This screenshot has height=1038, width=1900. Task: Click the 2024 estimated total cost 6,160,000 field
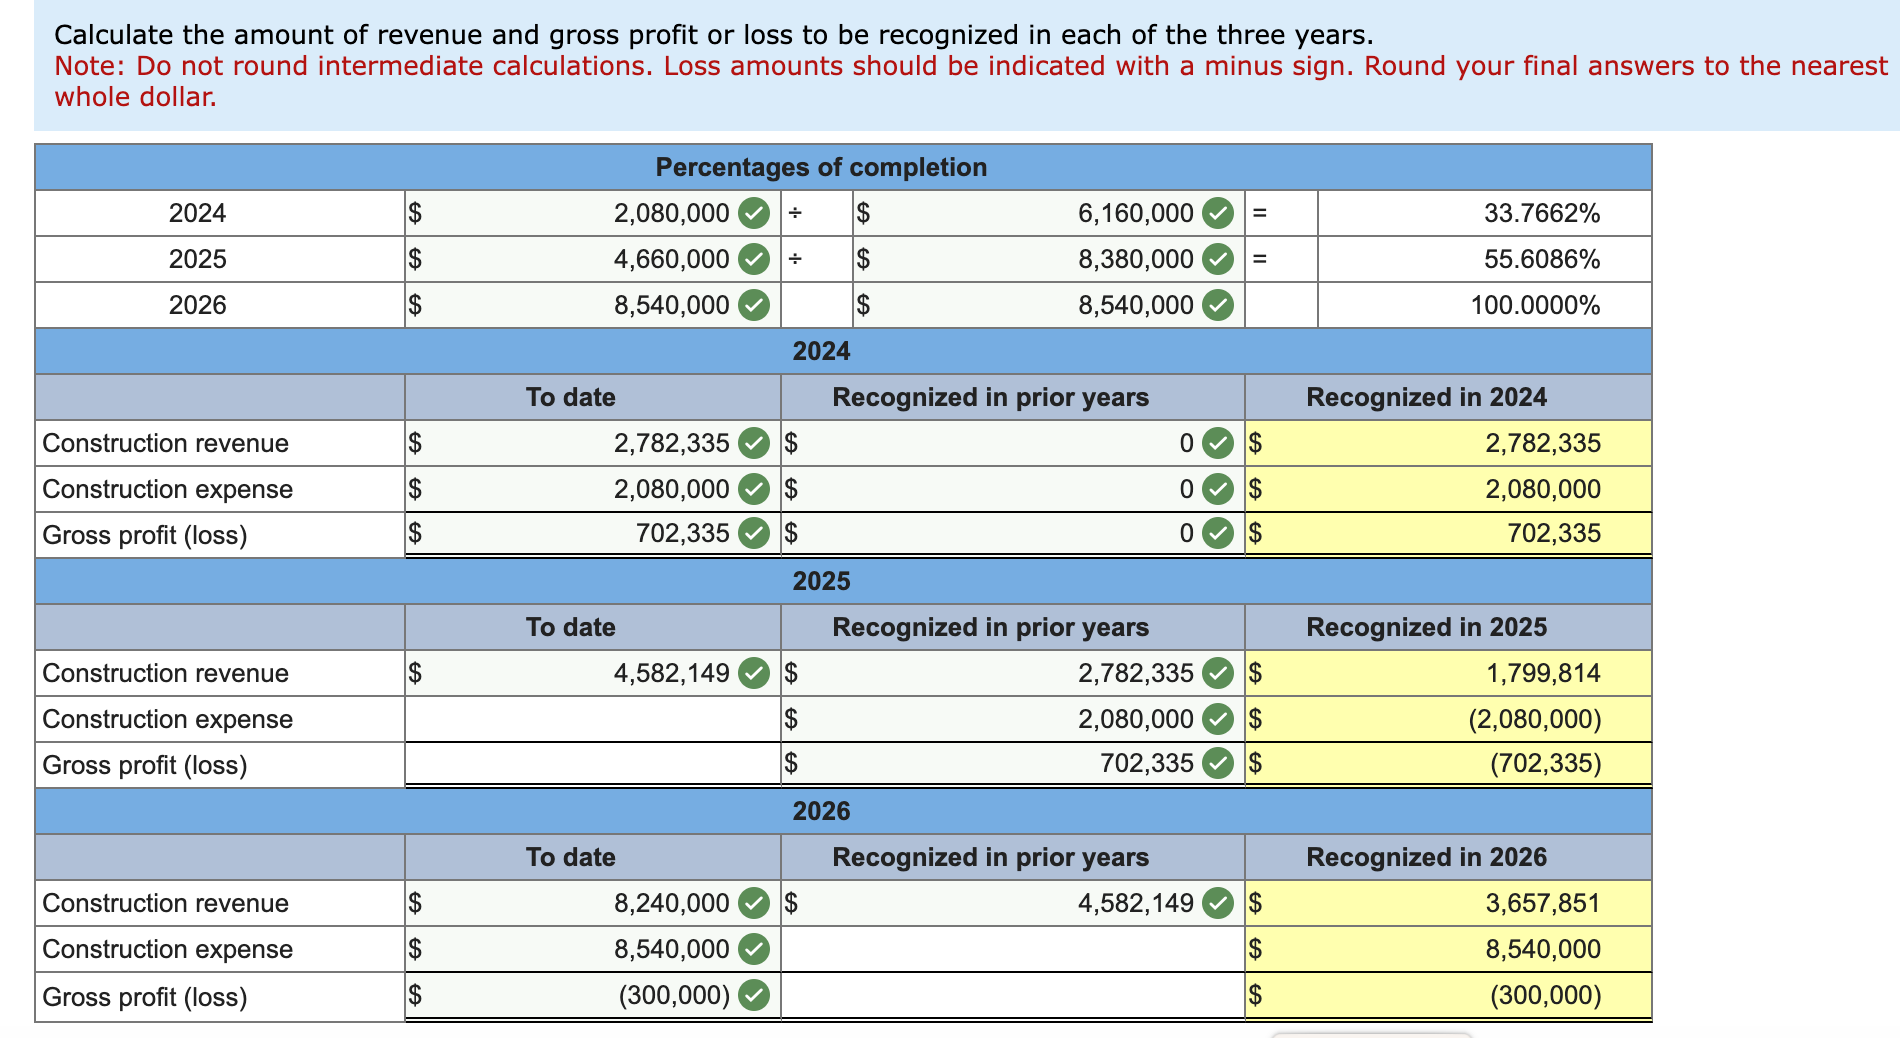click(1049, 213)
